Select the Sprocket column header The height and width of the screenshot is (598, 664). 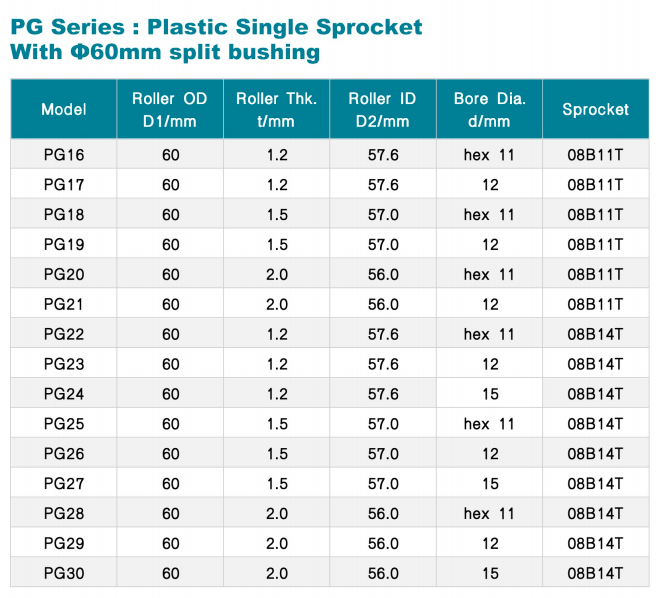595,109
